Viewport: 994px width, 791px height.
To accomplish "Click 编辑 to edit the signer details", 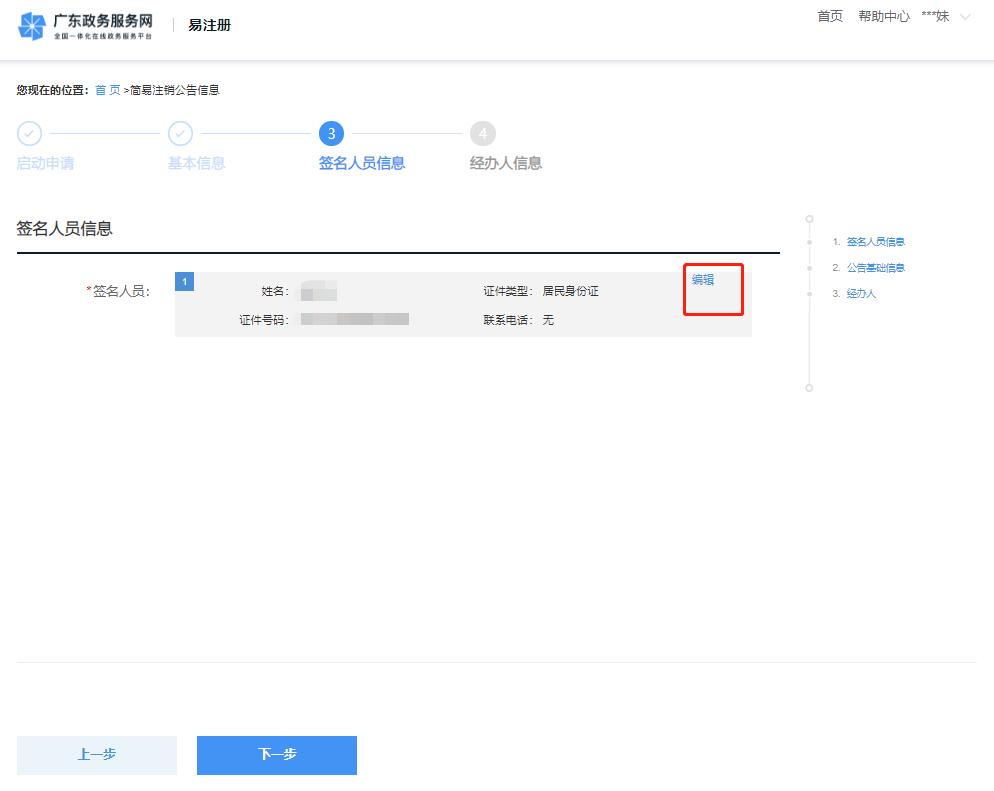I will (x=703, y=280).
